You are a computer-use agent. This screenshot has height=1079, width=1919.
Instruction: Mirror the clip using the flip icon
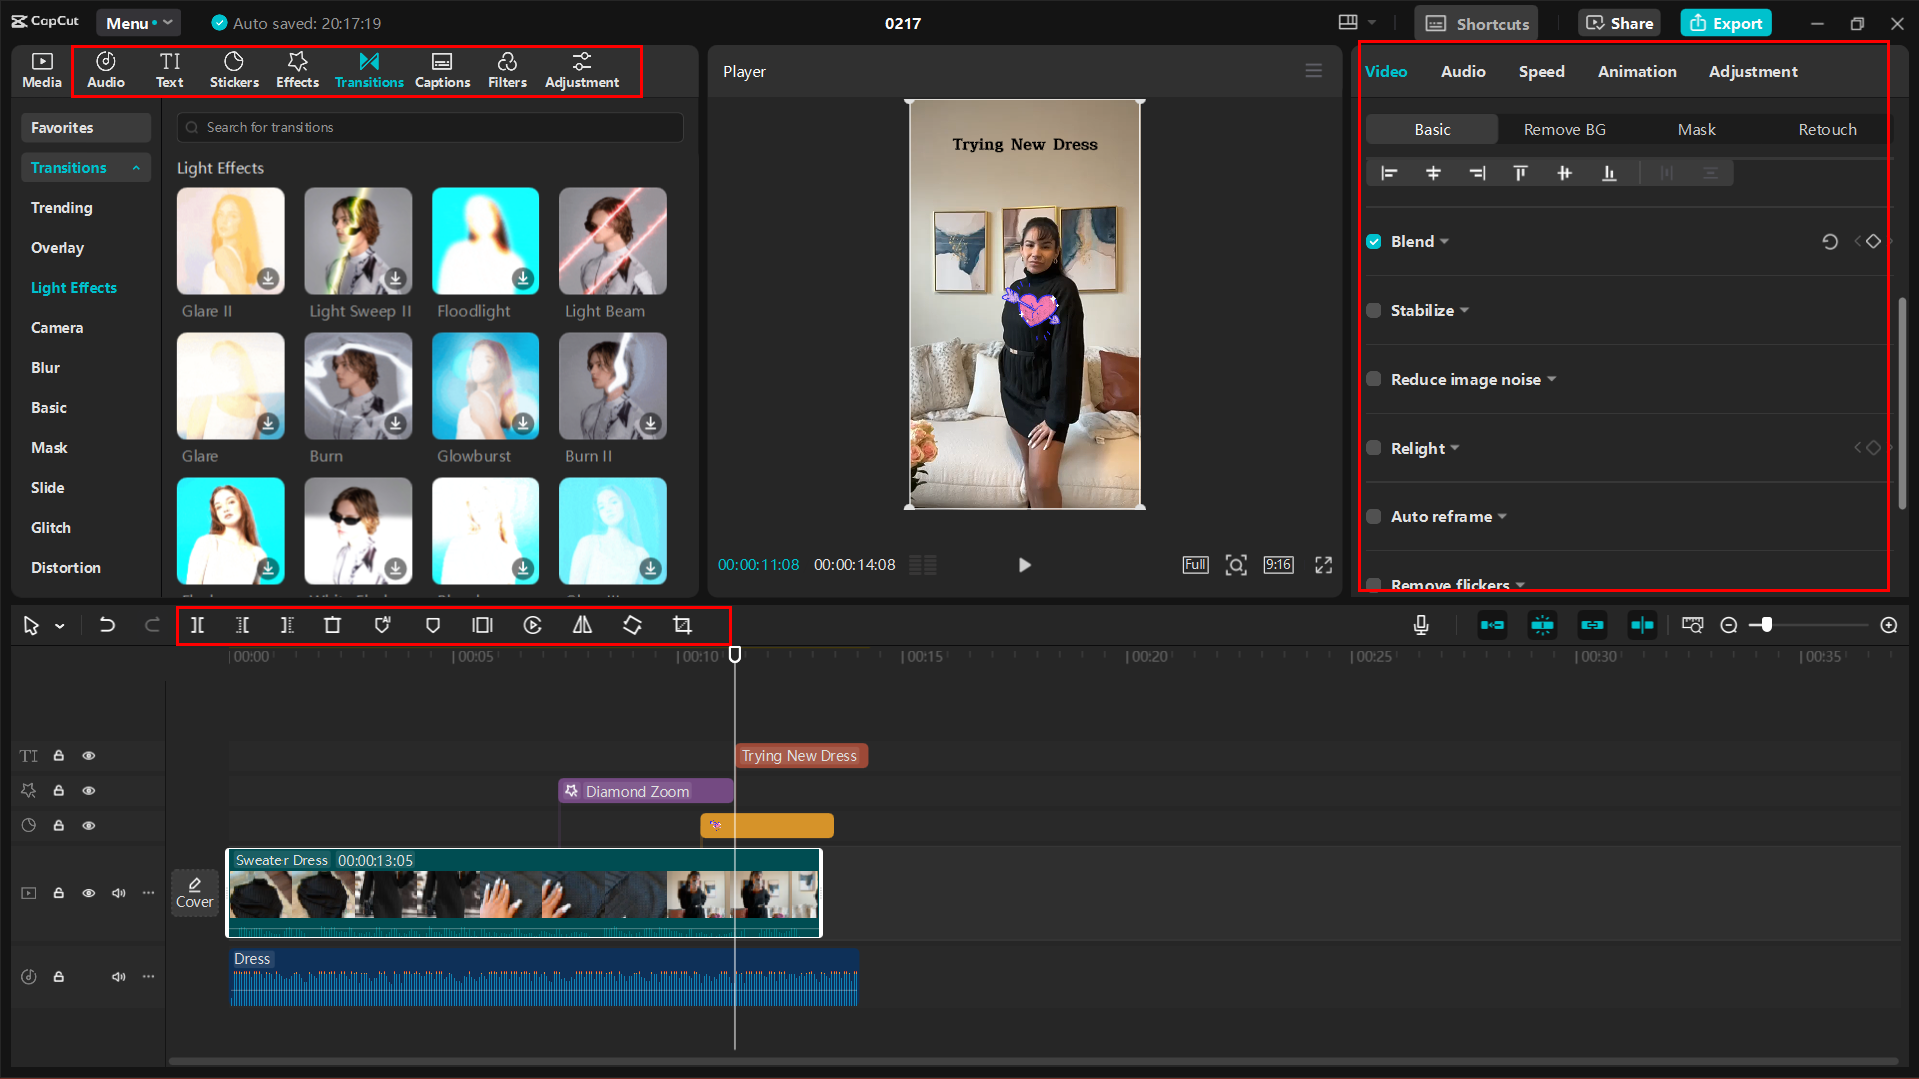coord(582,625)
